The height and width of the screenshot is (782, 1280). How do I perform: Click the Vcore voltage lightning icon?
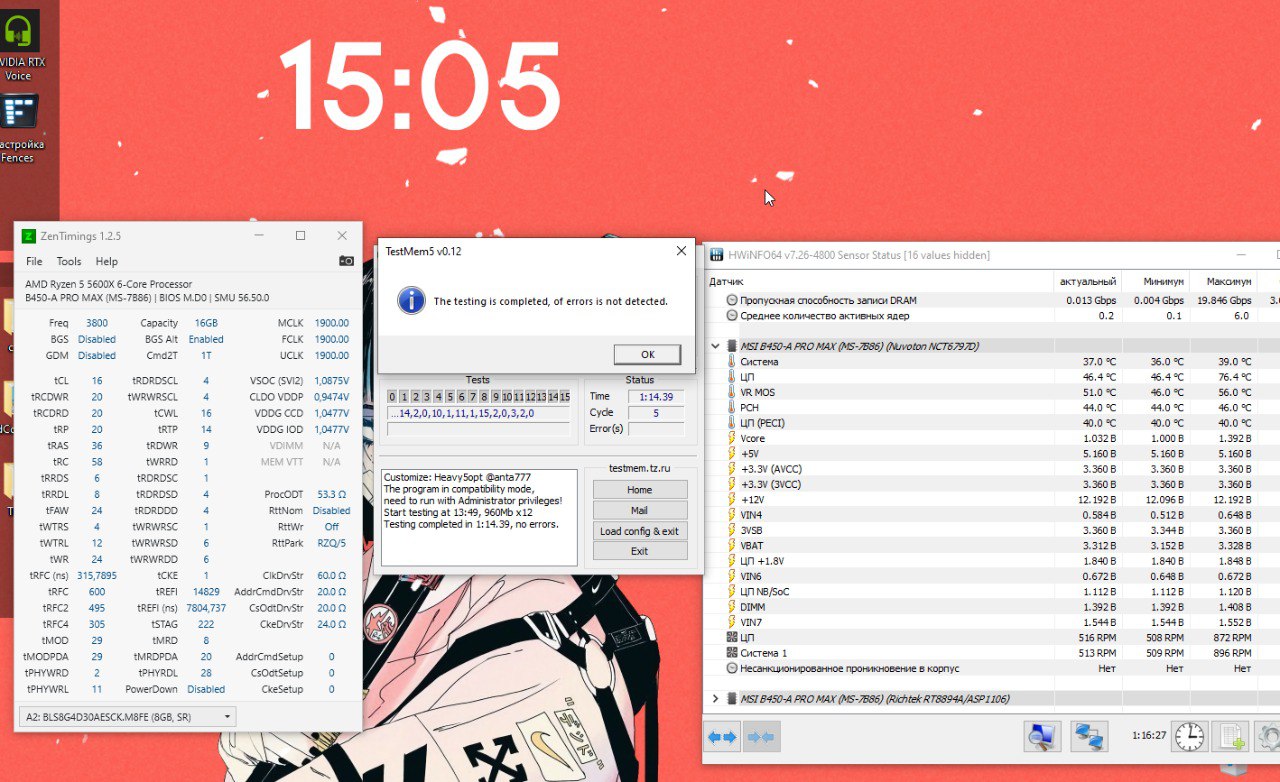click(x=732, y=438)
